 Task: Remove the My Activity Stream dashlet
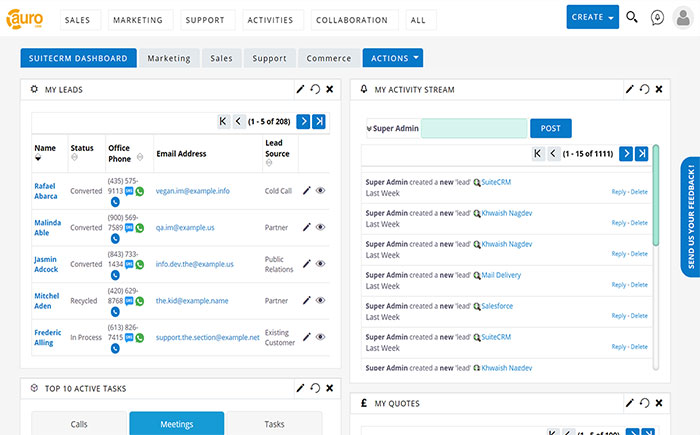click(658, 89)
